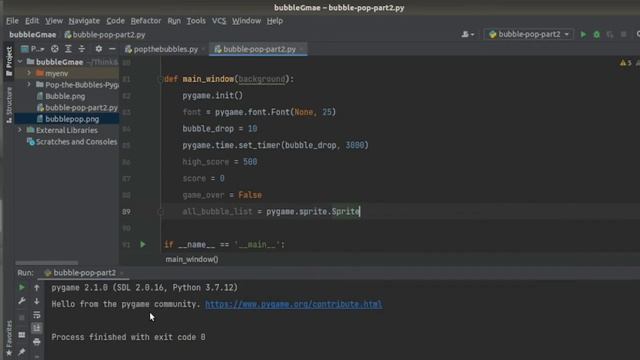This screenshot has height=360, width=640.
Task: Click the high_score = 500 code line
Action: click(x=220, y=162)
